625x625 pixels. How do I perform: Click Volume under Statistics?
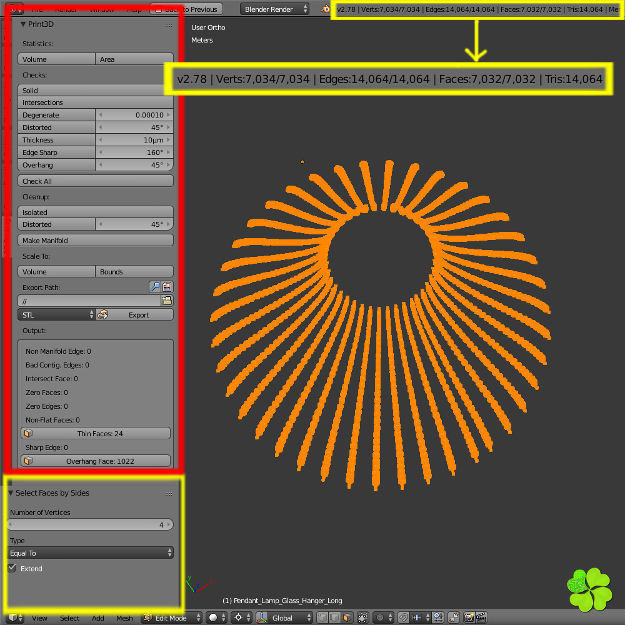click(57, 59)
